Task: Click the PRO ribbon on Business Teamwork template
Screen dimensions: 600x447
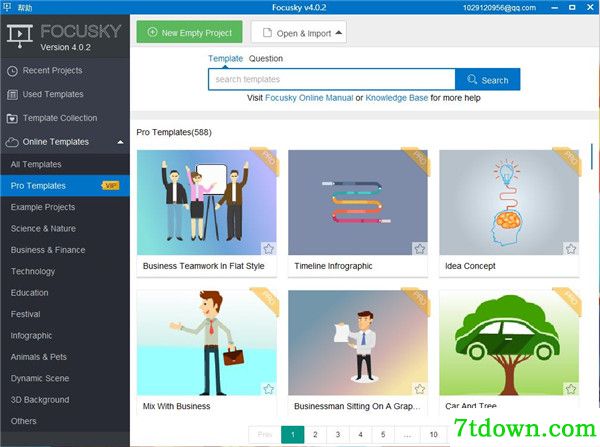Action: (266, 161)
